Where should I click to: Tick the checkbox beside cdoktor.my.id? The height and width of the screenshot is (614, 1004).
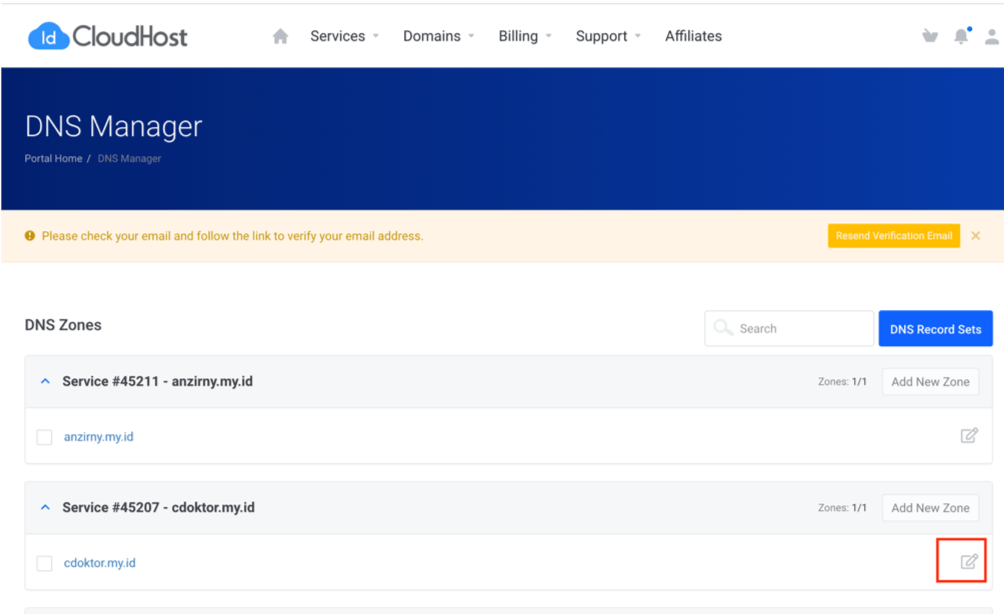pos(44,563)
